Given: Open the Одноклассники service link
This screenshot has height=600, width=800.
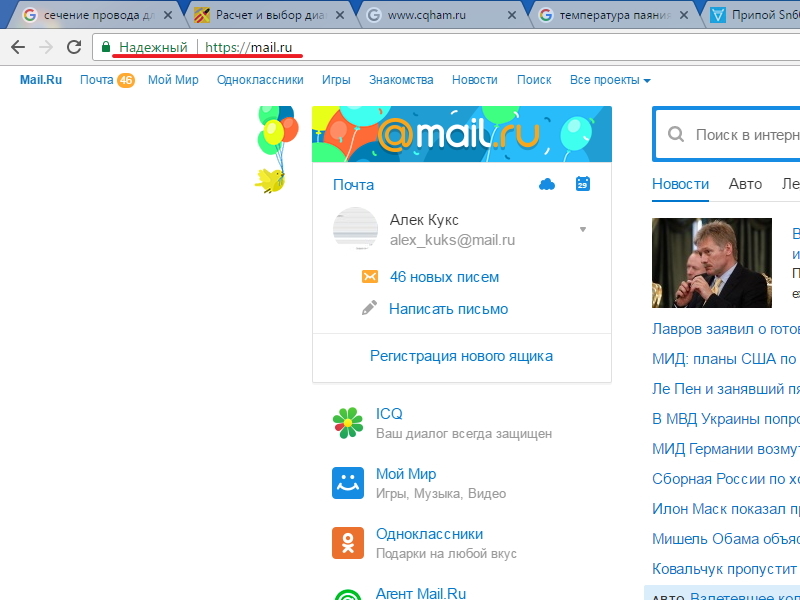Looking at the screenshot, I should (x=429, y=534).
